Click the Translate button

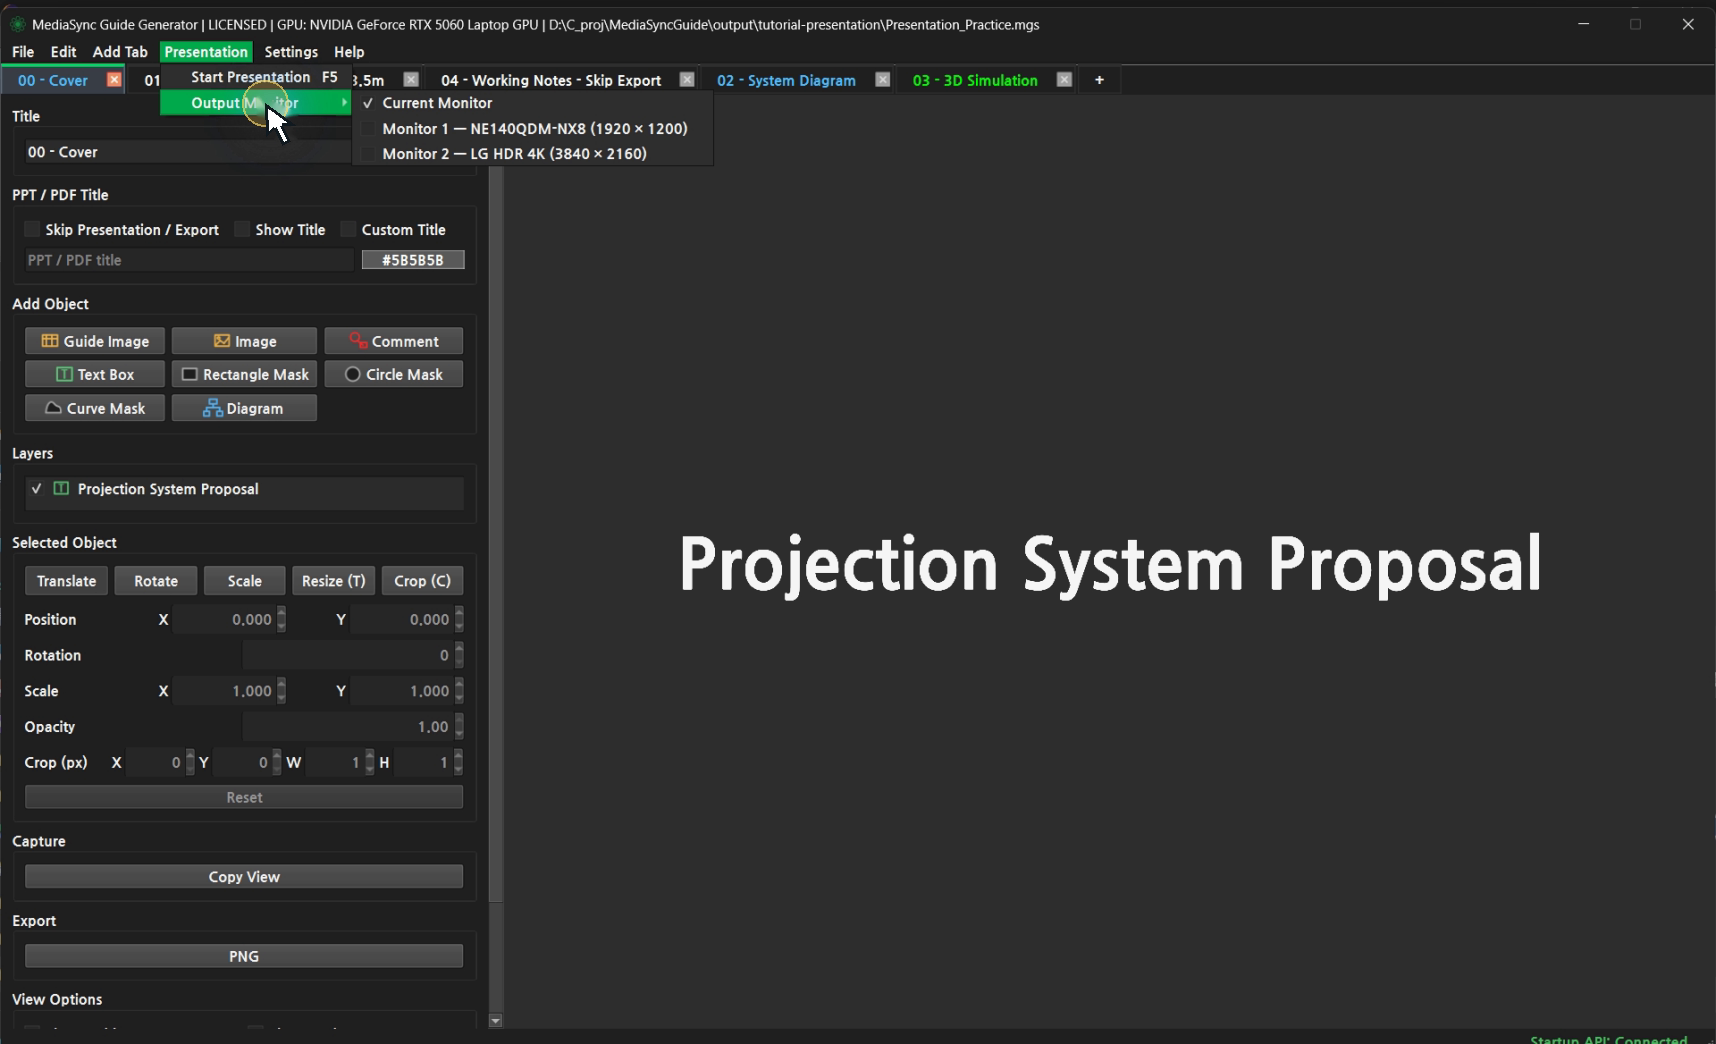pos(66,581)
